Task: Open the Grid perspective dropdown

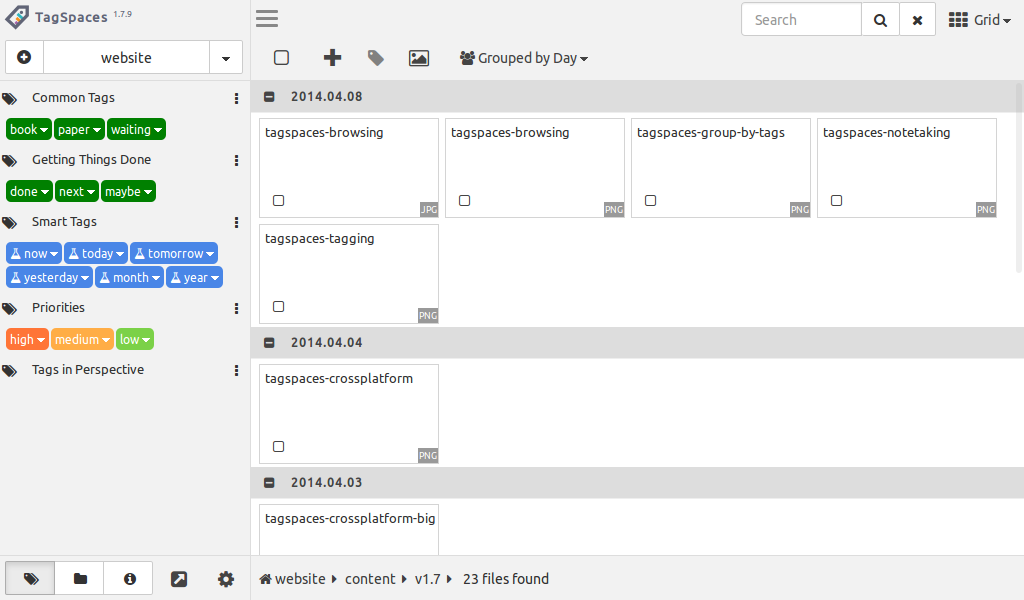Action: click(980, 20)
